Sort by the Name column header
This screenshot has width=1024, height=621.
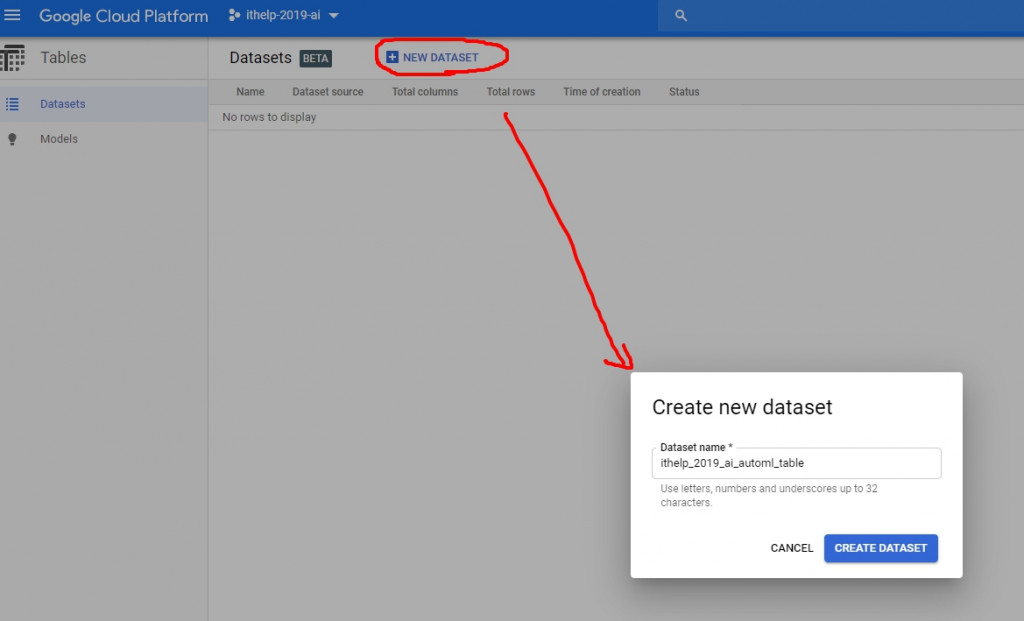[x=250, y=92]
